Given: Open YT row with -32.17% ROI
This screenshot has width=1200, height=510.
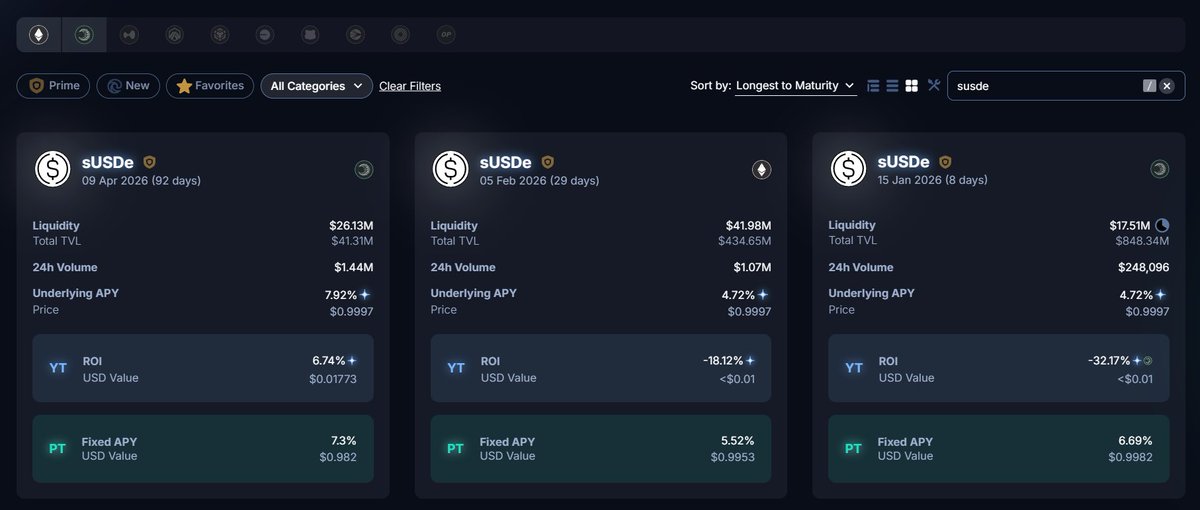Looking at the screenshot, I should pos(999,369).
